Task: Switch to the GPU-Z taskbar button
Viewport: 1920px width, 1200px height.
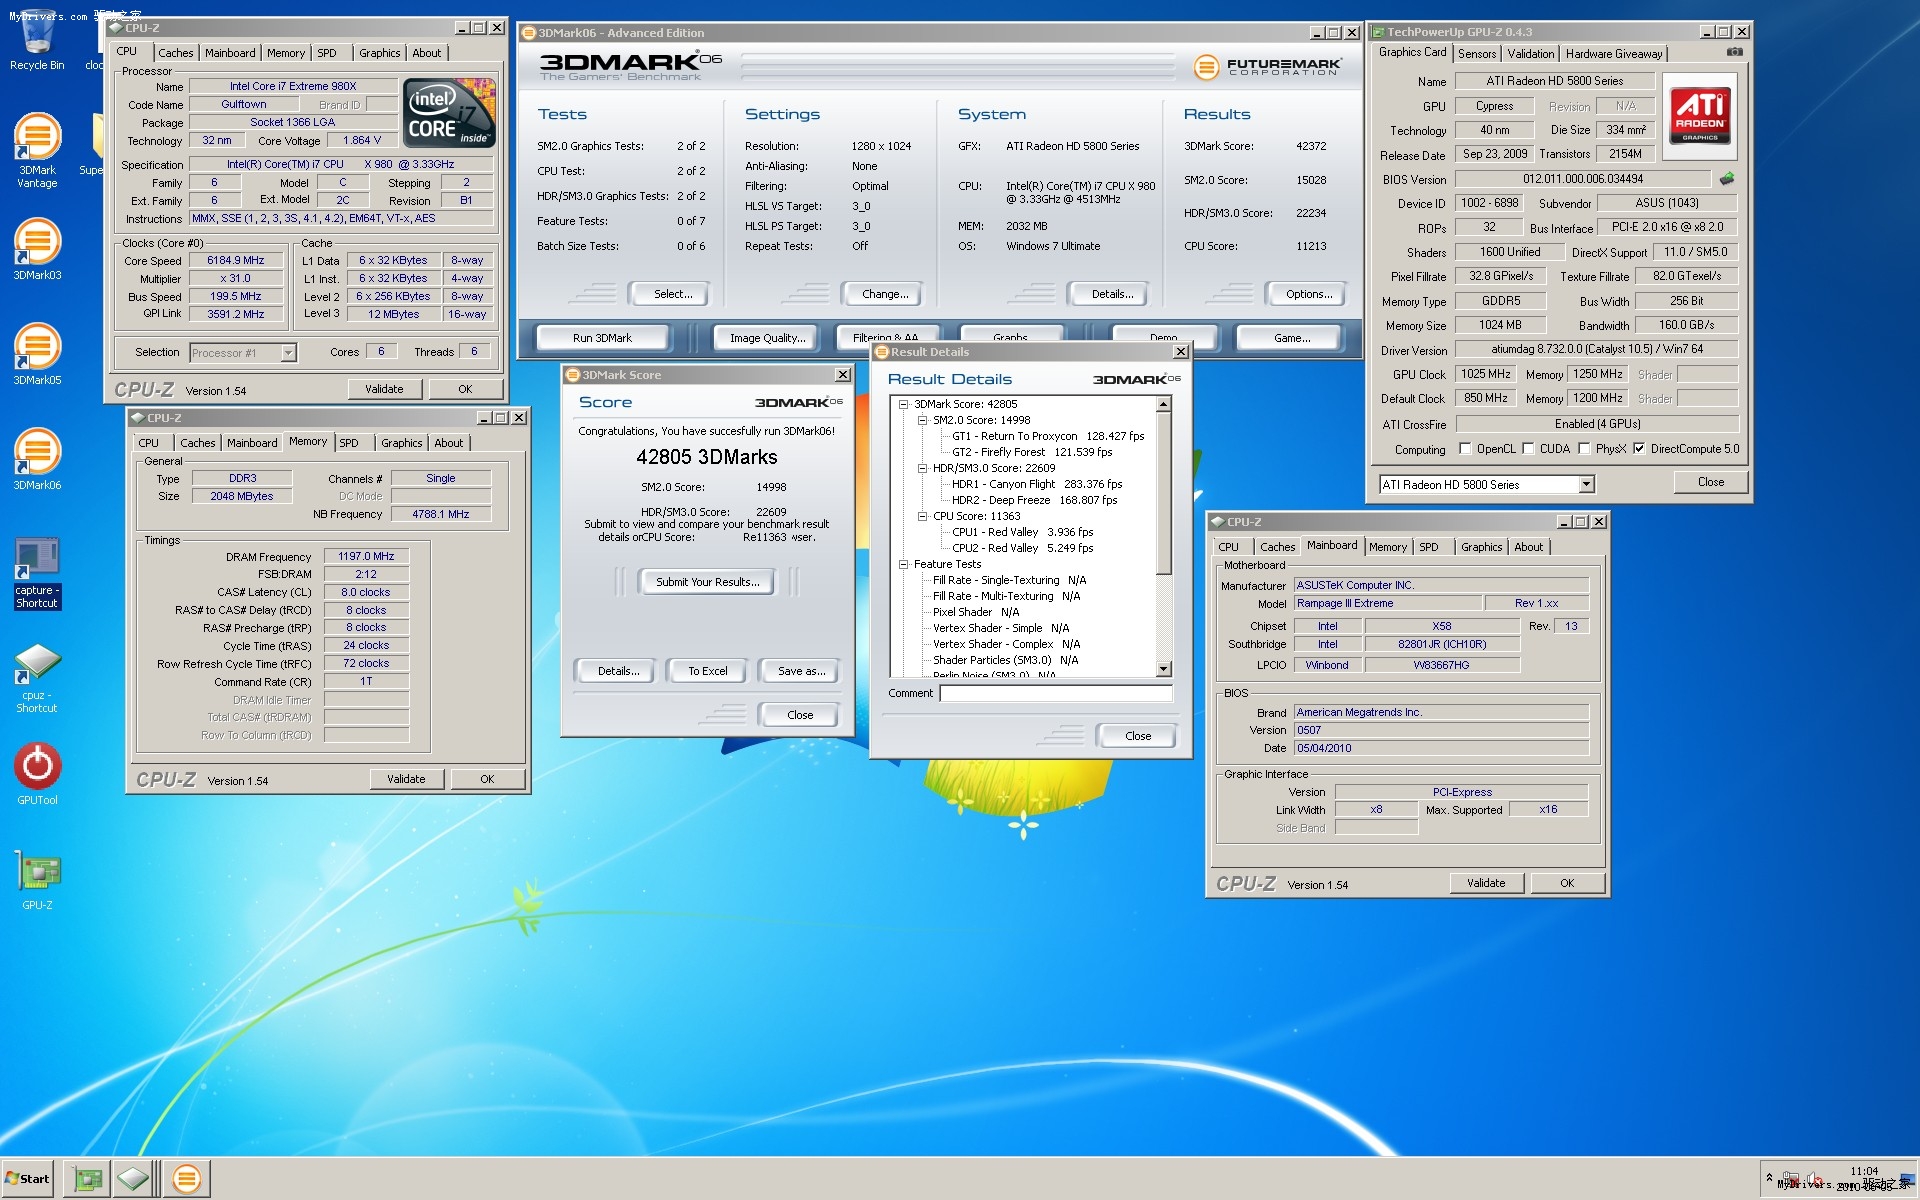Action: (x=88, y=1179)
